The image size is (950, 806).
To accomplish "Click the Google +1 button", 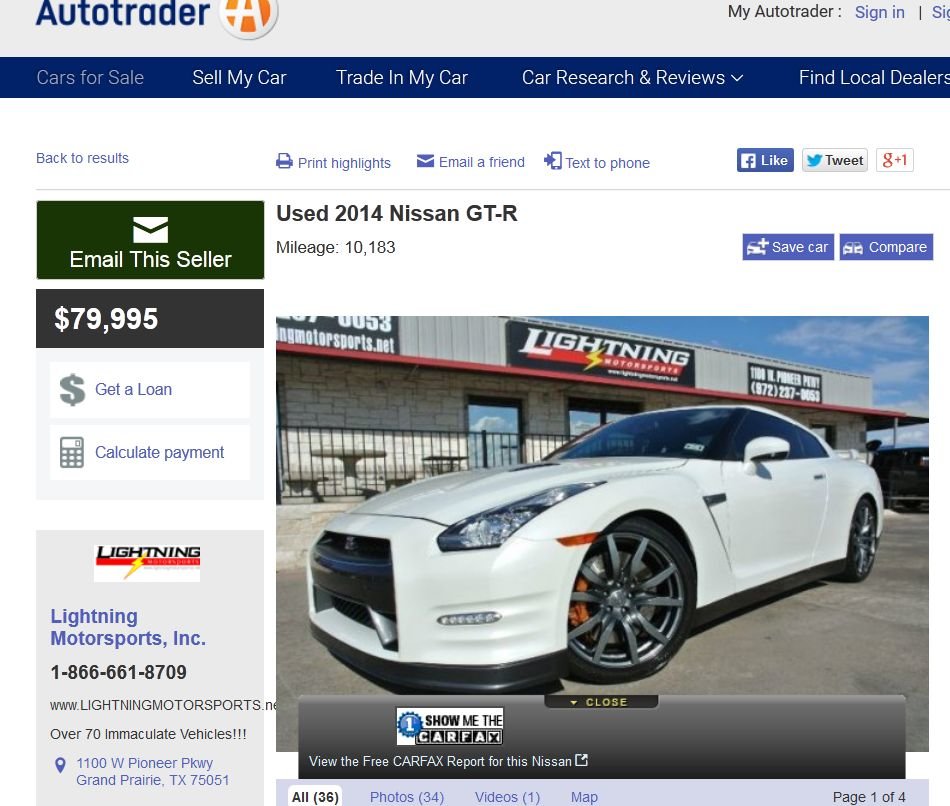I will tap(895, 160).
